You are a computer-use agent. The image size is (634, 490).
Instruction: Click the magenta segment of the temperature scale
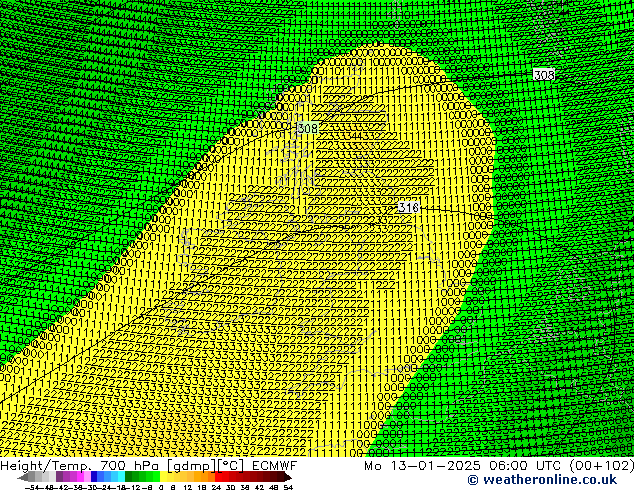point(80,477)
